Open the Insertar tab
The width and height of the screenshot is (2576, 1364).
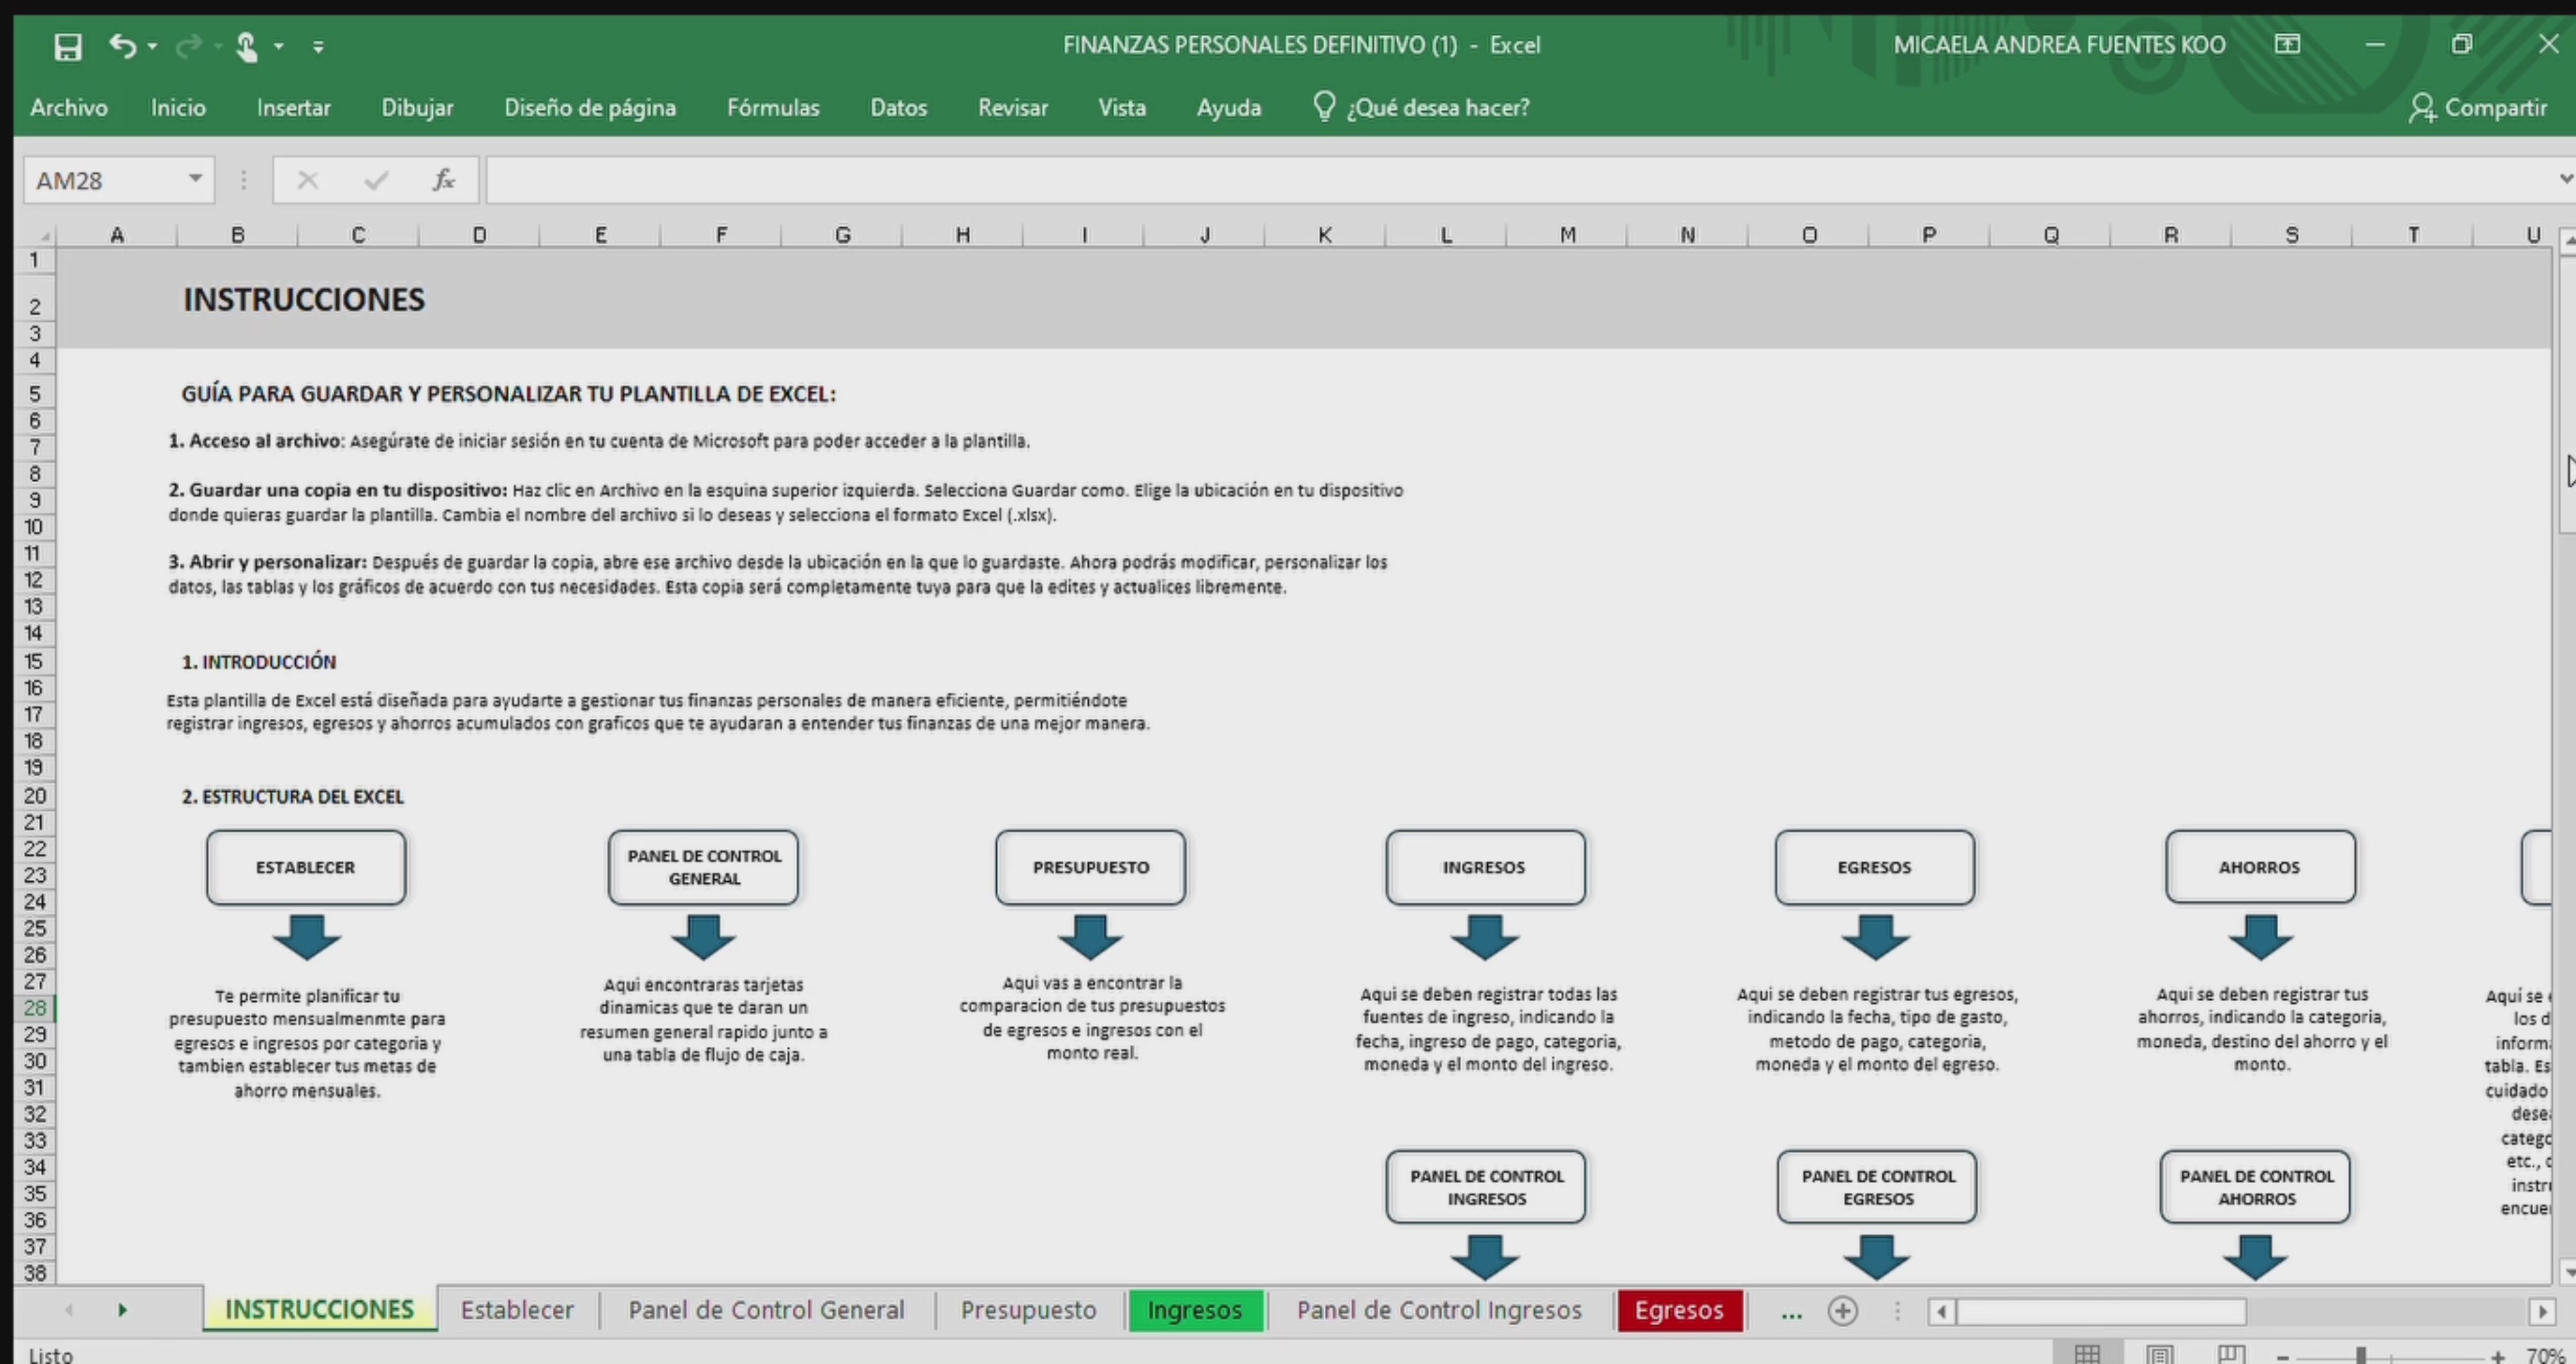pyautogui.click(x=293, y=107)
